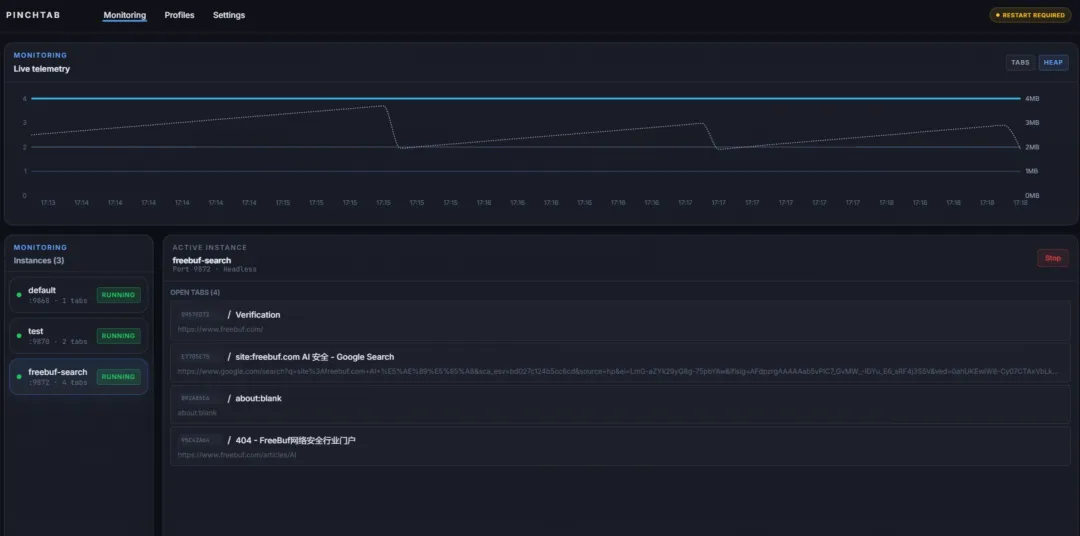The width and height of the screenshot is (1080, 536).
Task: Click the Restart Required badge
Action: click(x=1029, y=15)
